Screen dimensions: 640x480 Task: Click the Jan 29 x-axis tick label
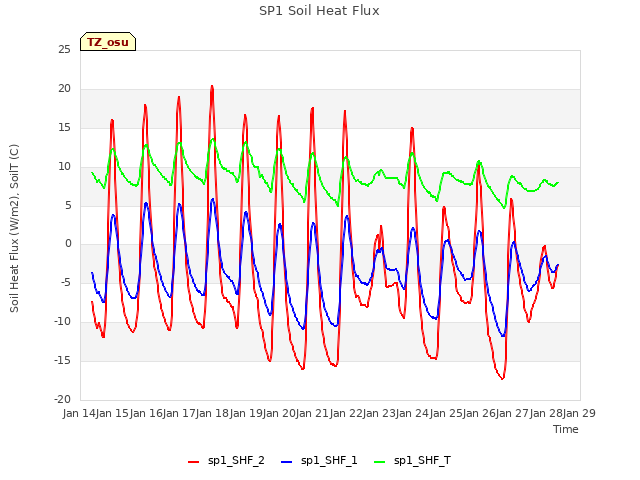coord(579,413)
